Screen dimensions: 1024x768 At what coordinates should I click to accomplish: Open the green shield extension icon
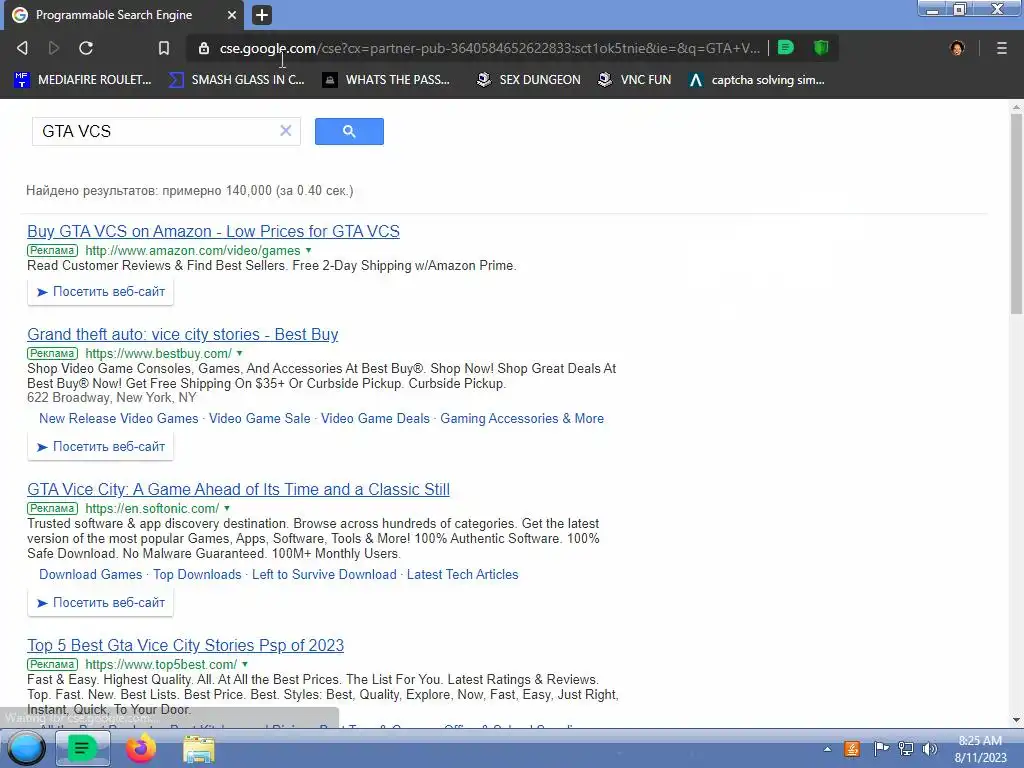821,48
